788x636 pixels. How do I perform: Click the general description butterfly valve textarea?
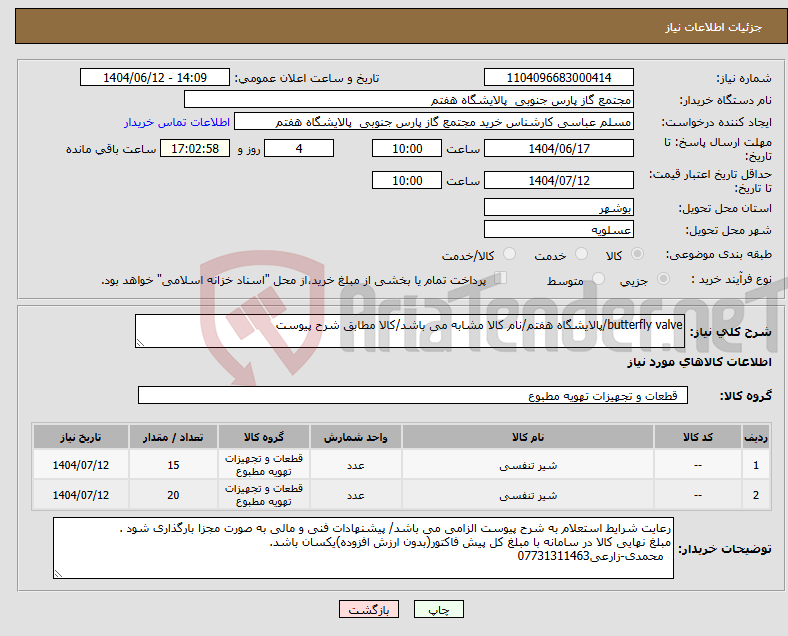click(410, 331)
